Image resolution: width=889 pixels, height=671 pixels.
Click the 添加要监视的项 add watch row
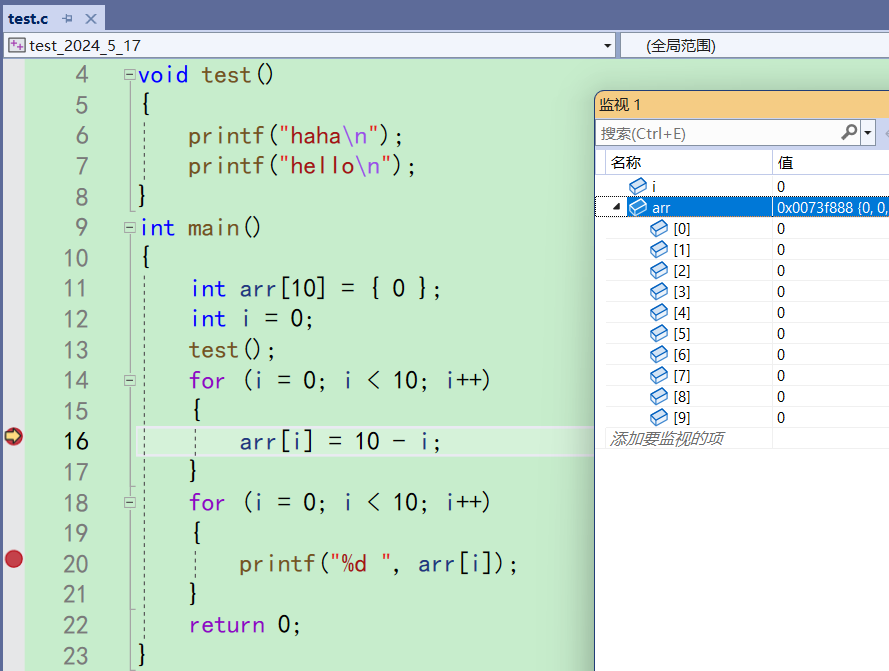coord(667,438)
